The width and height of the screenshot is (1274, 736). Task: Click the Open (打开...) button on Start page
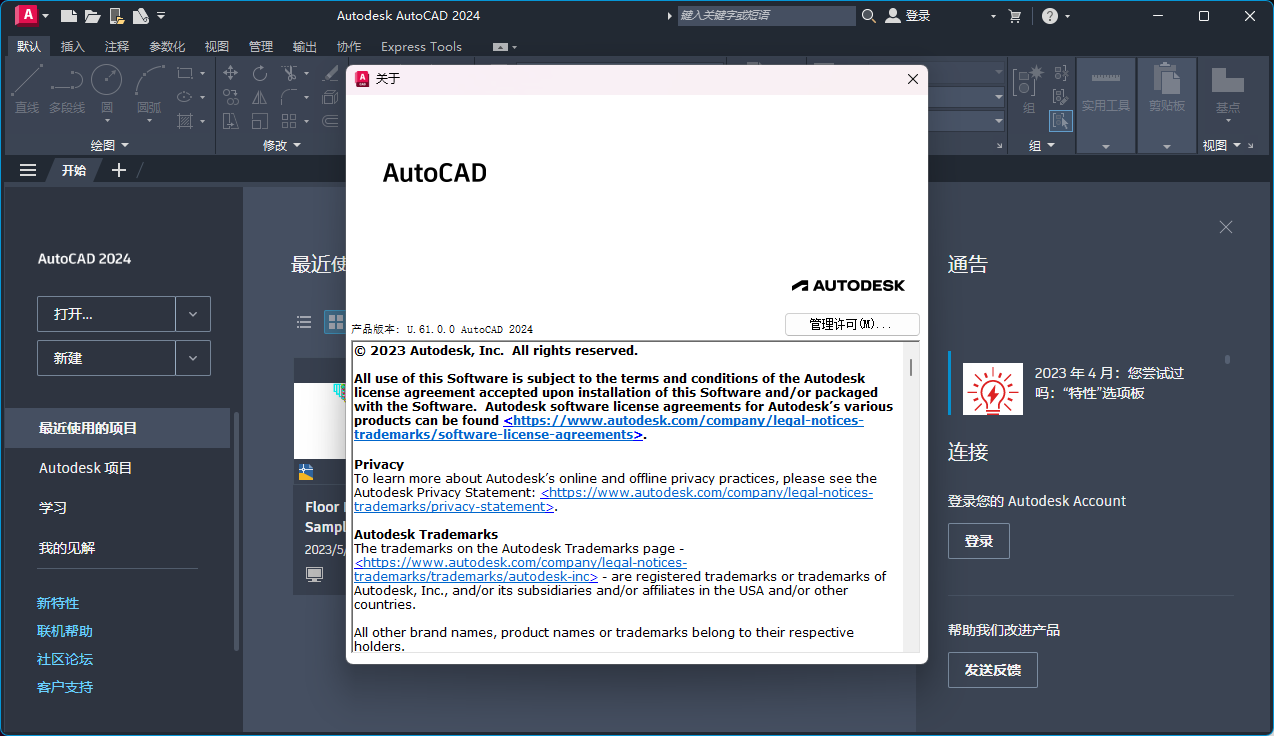point(106,314)
